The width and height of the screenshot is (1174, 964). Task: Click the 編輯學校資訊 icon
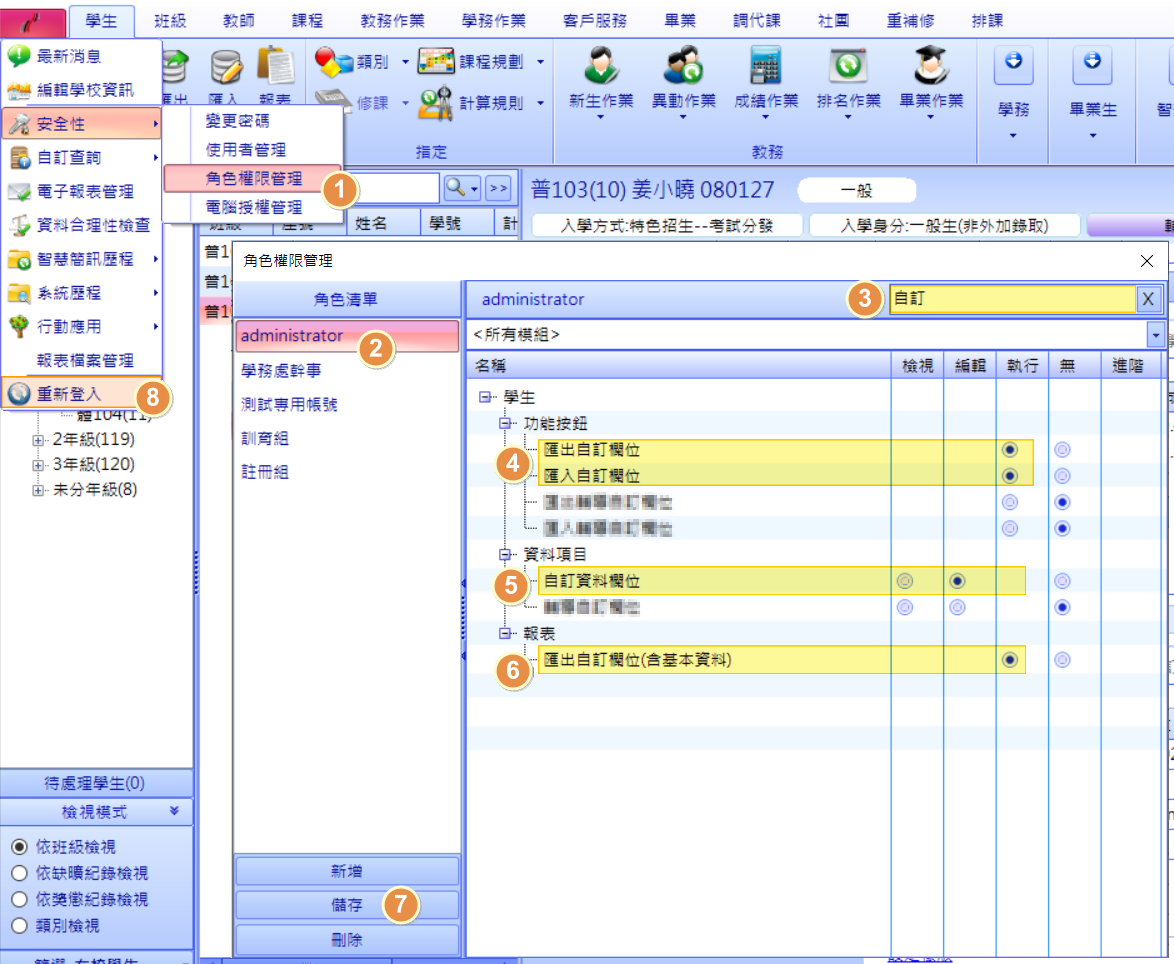19,91
